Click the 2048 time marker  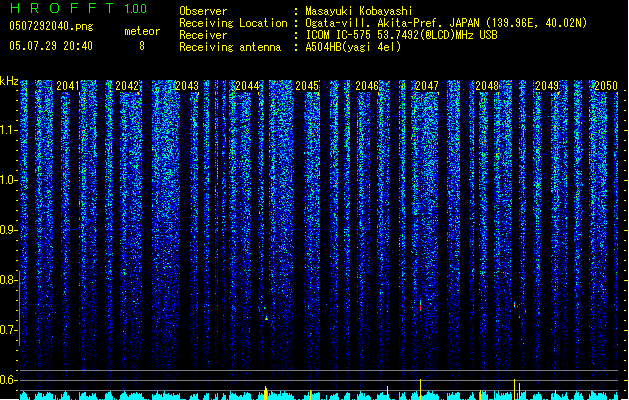pyautogui.click(x=487, y=86)
